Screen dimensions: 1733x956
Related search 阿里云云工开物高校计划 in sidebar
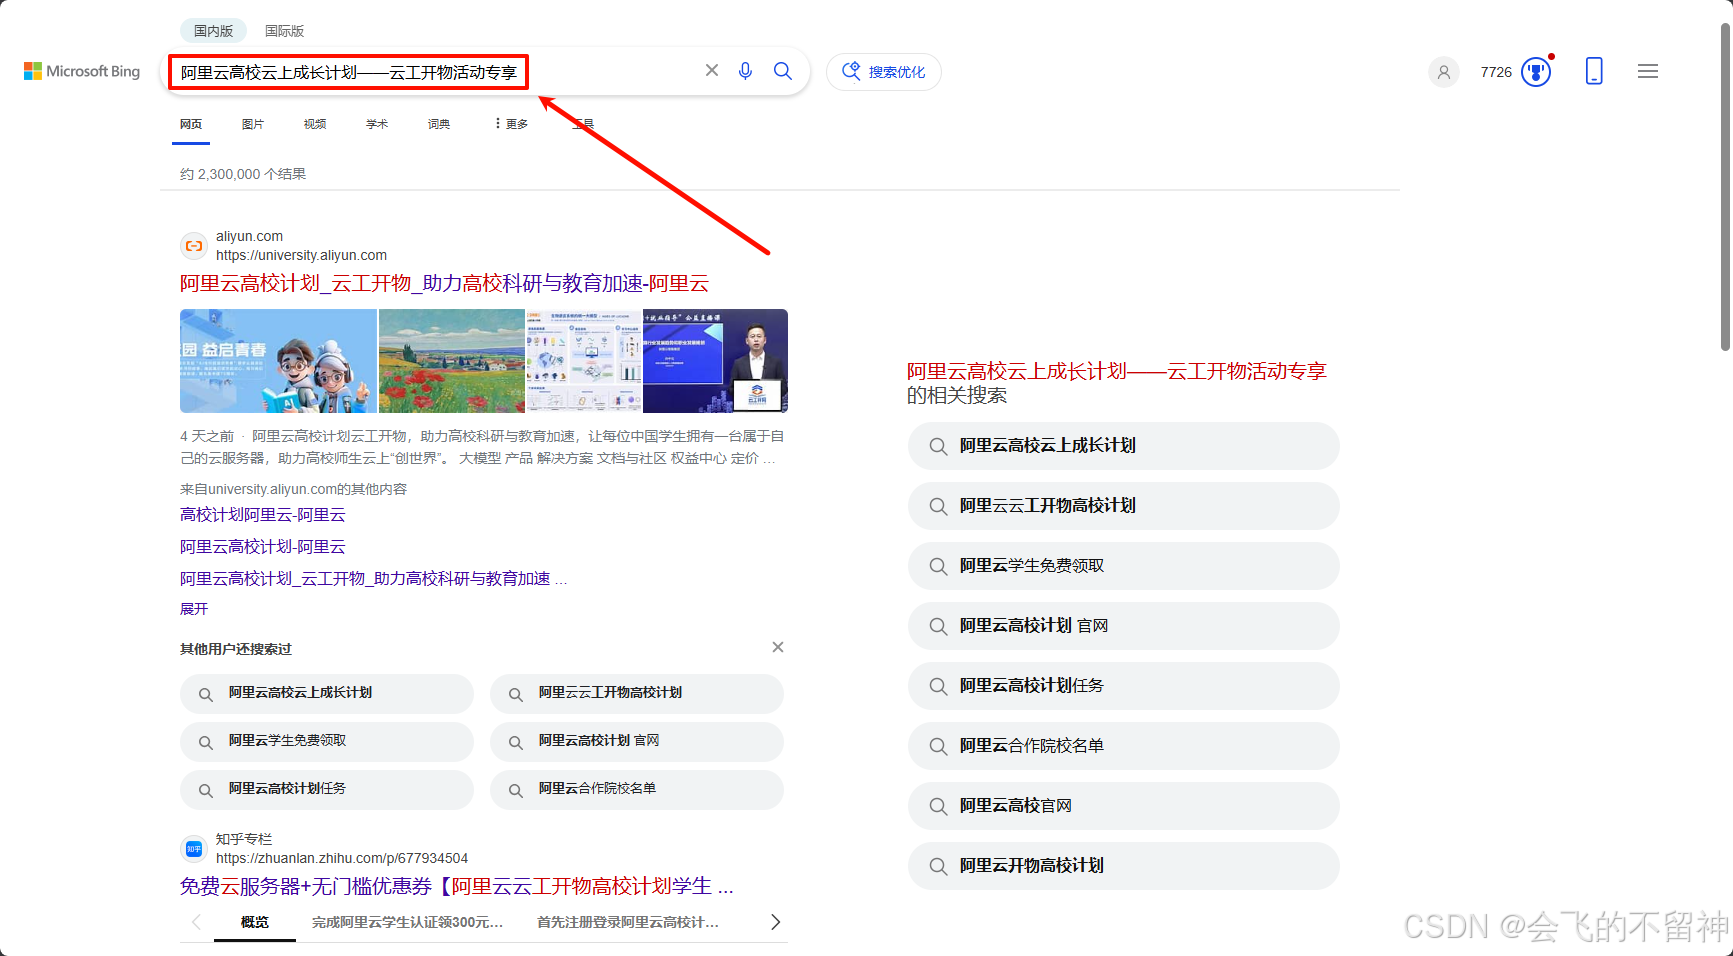[1124, 506]
